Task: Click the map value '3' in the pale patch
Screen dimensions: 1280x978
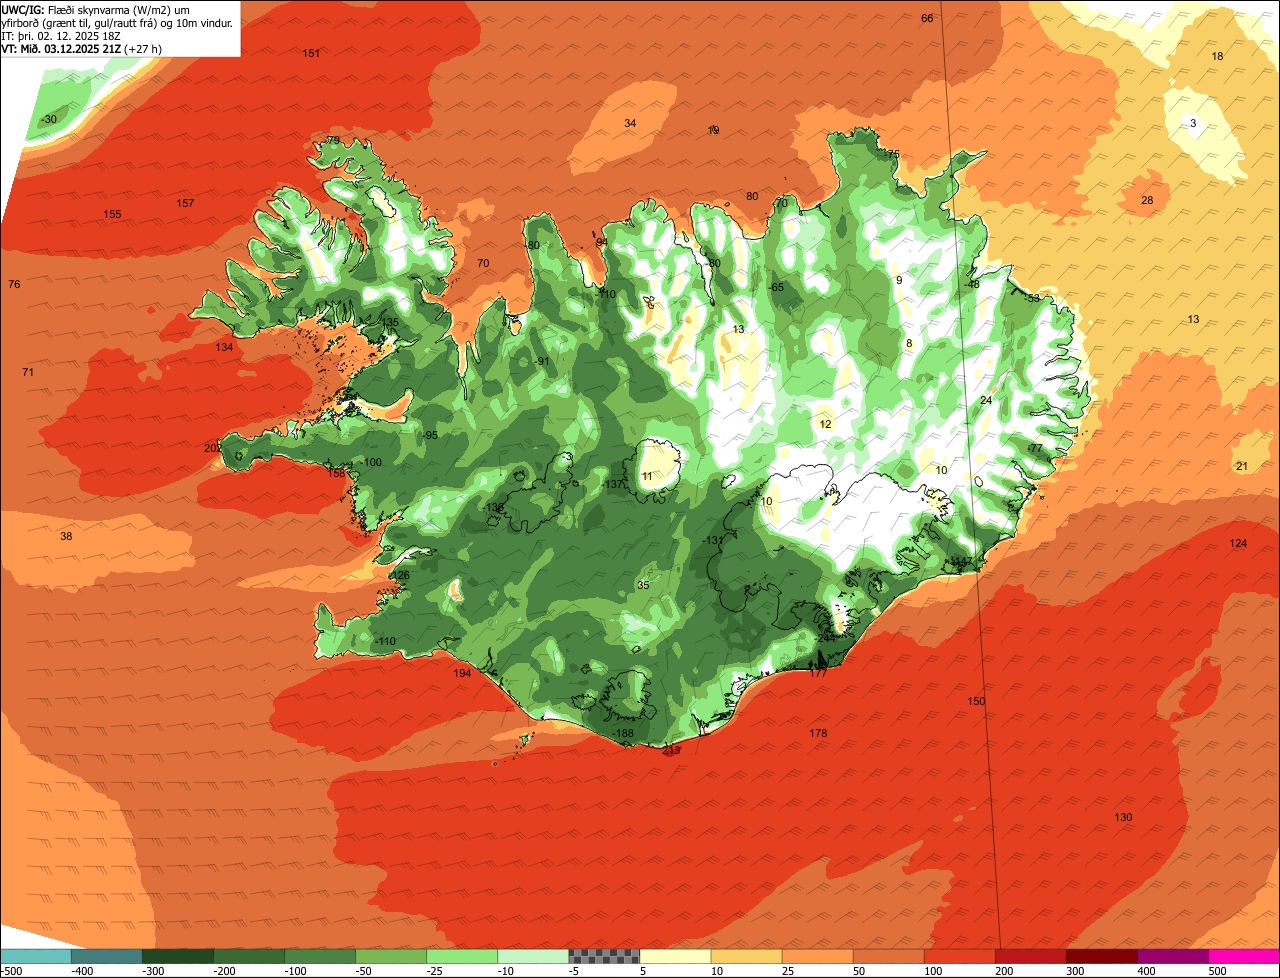Action: click(1193, 123)
